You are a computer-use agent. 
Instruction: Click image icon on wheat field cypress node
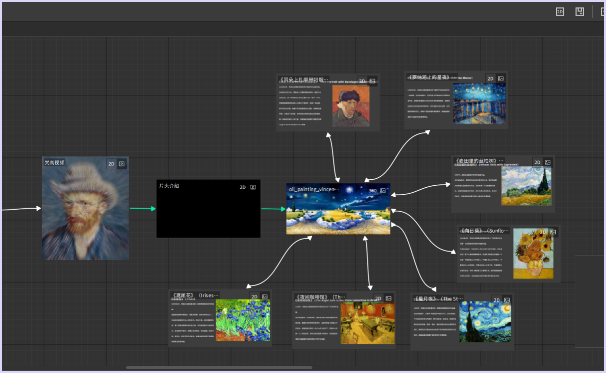[x=547, y=162]
